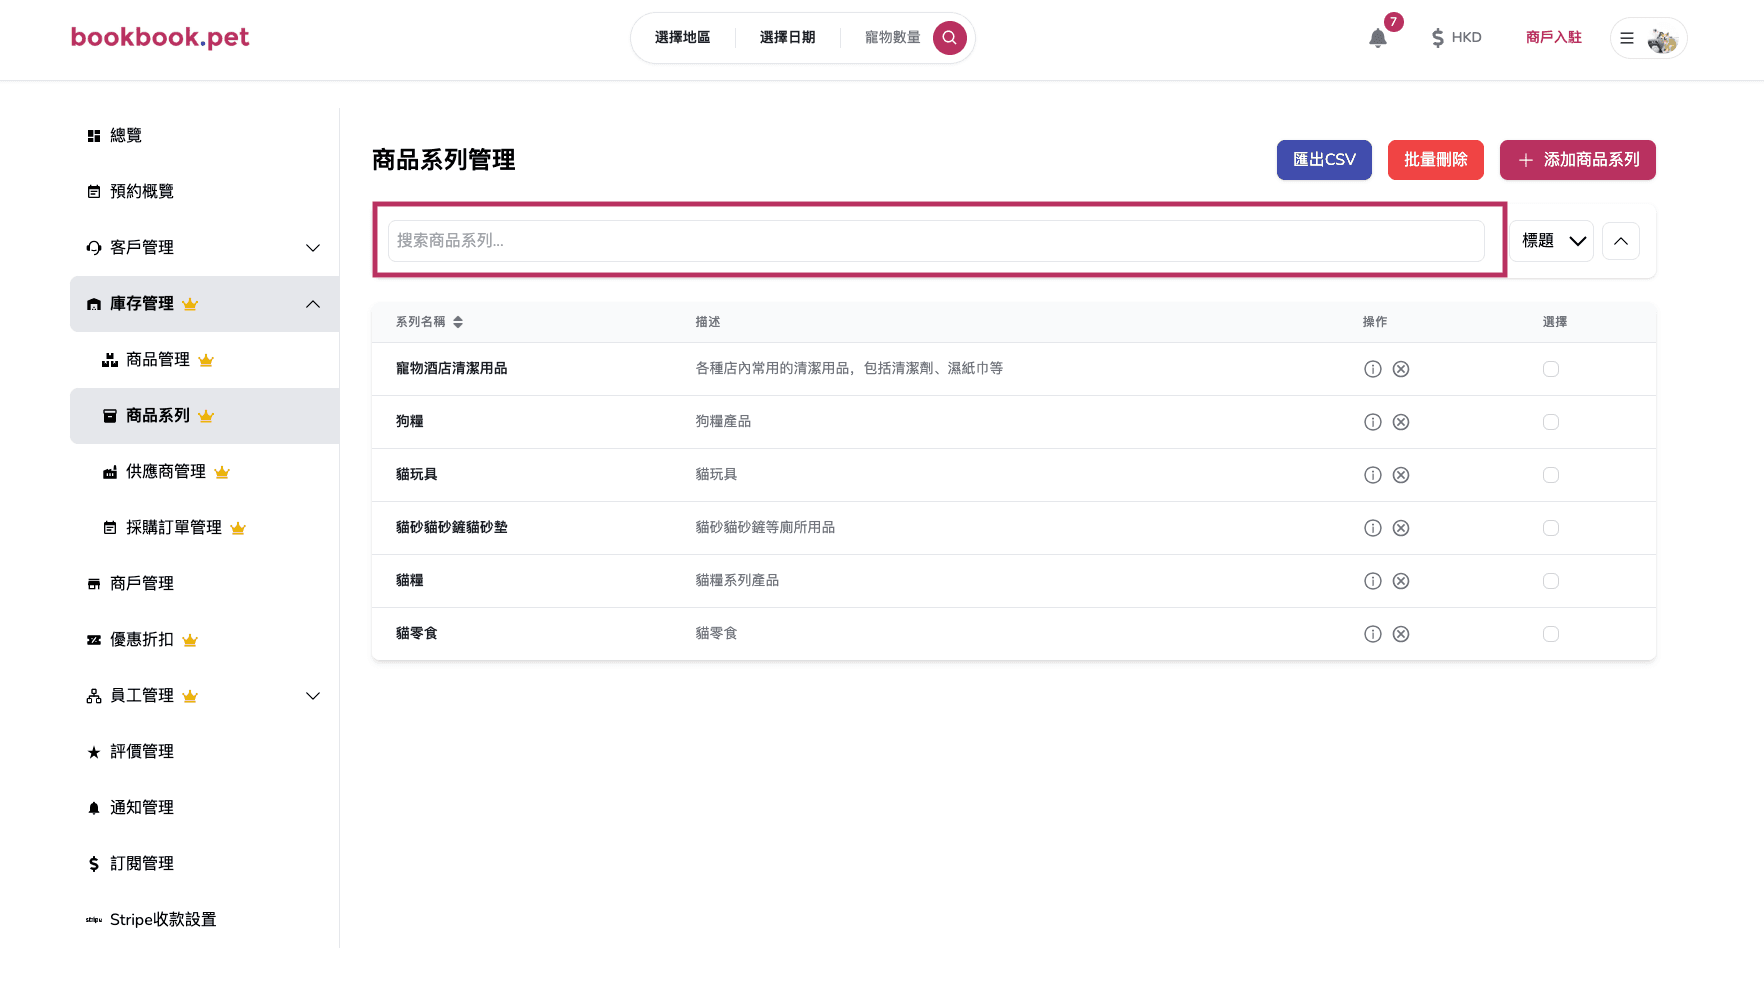Open 商戶管理 in the sidebar
The image size is (1764, 982).
coord(204,584)
